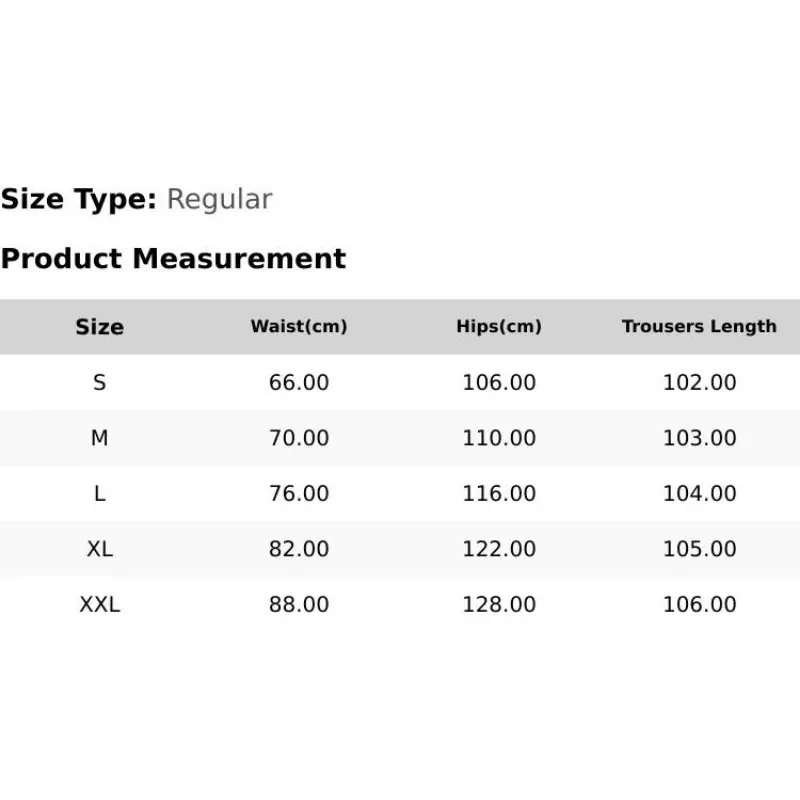Click the Regular size type value
The image size is (800, 800).
coord(219,199)
